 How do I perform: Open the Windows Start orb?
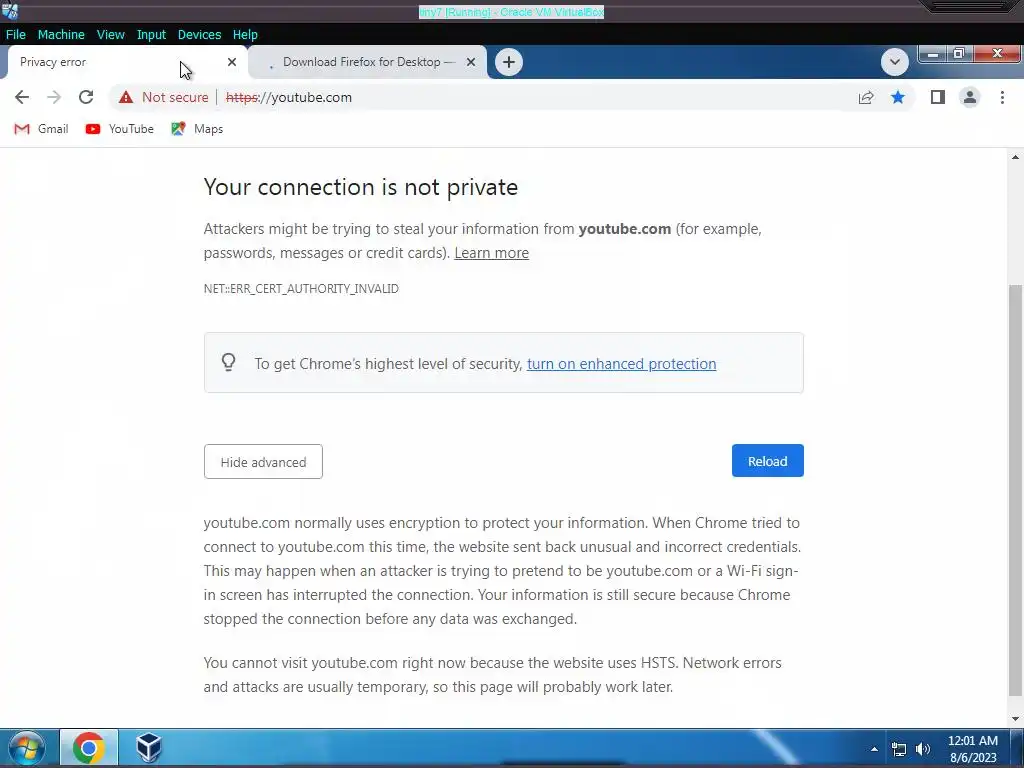tap(27, 748)
